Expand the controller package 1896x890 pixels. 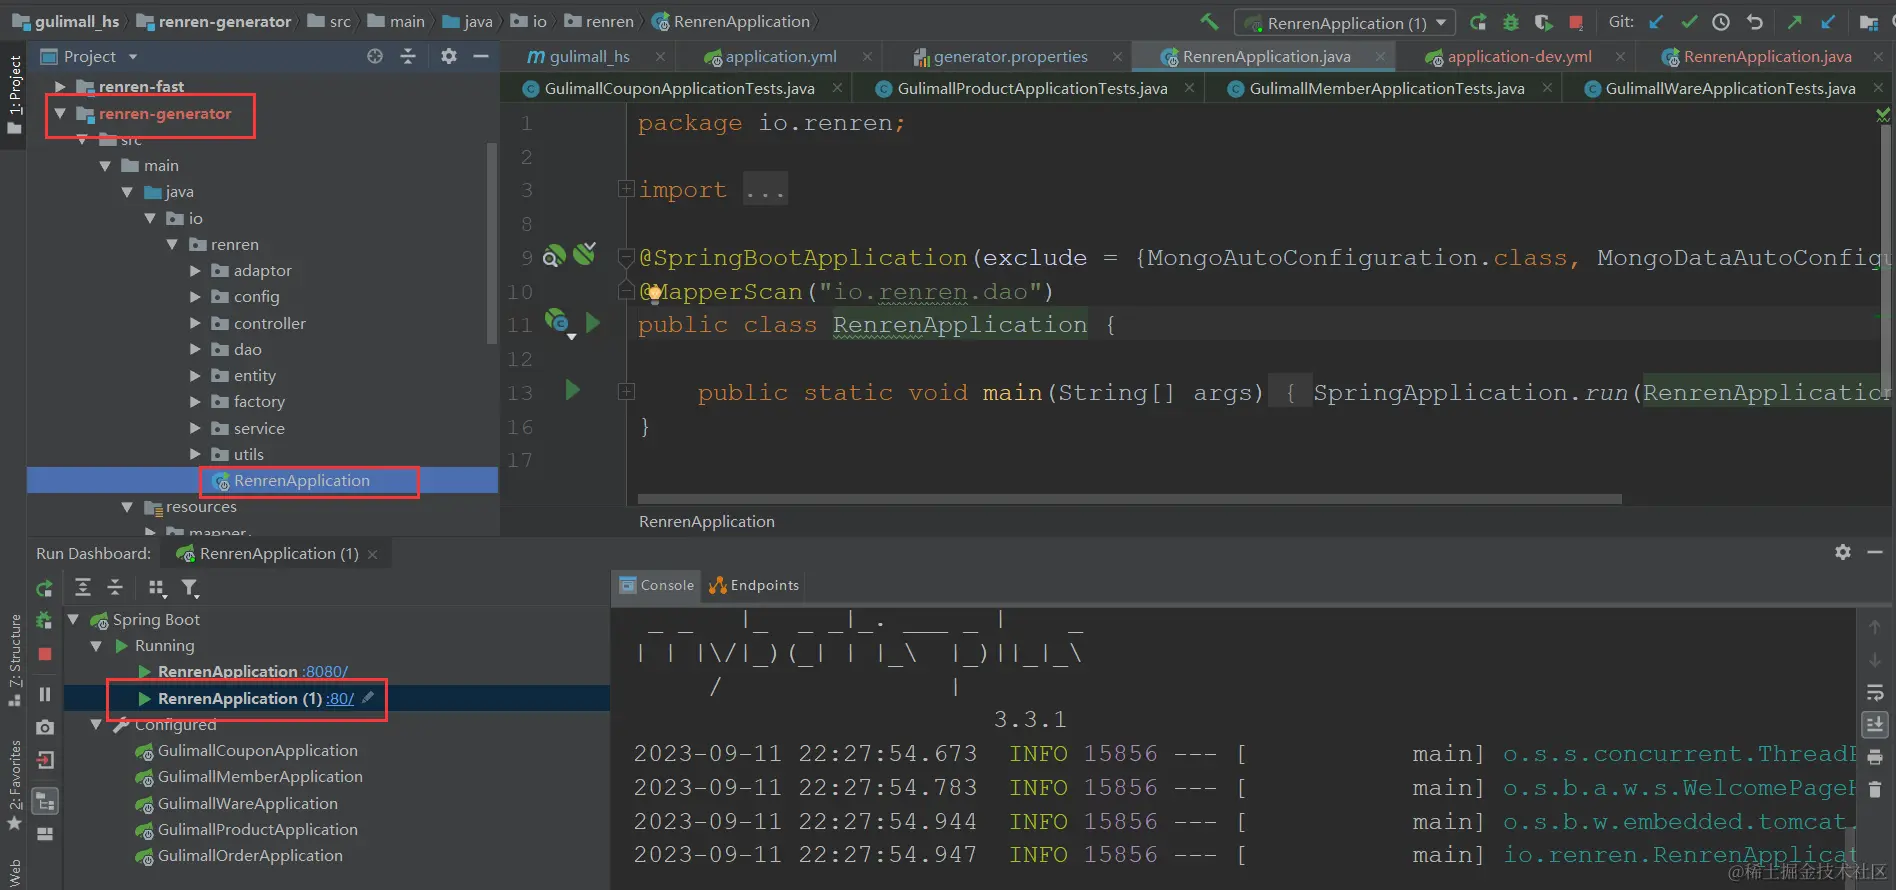pos(195,323)
